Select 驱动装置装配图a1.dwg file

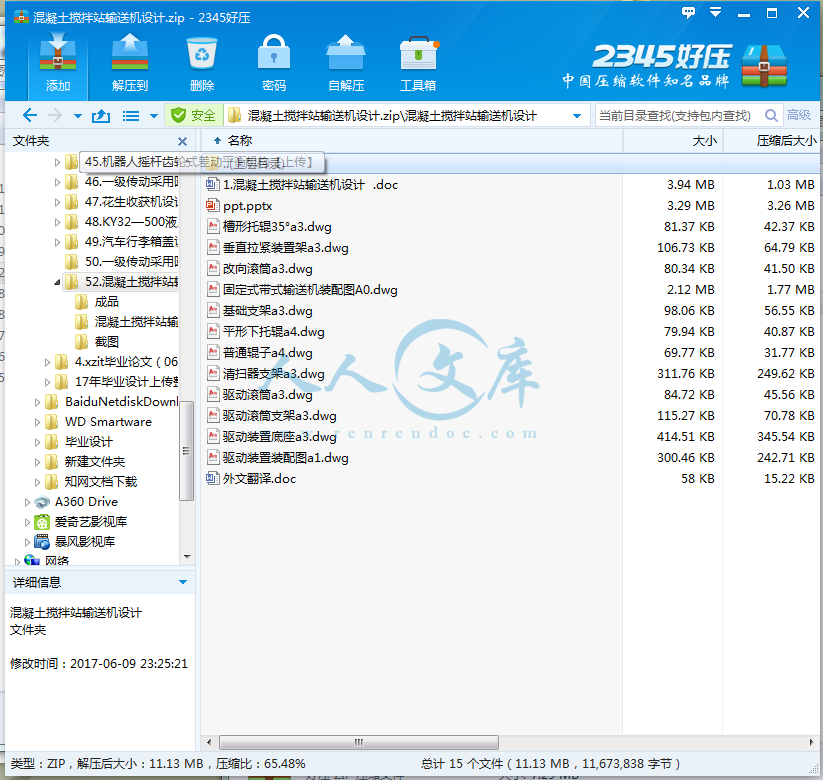tap(286, 458)
